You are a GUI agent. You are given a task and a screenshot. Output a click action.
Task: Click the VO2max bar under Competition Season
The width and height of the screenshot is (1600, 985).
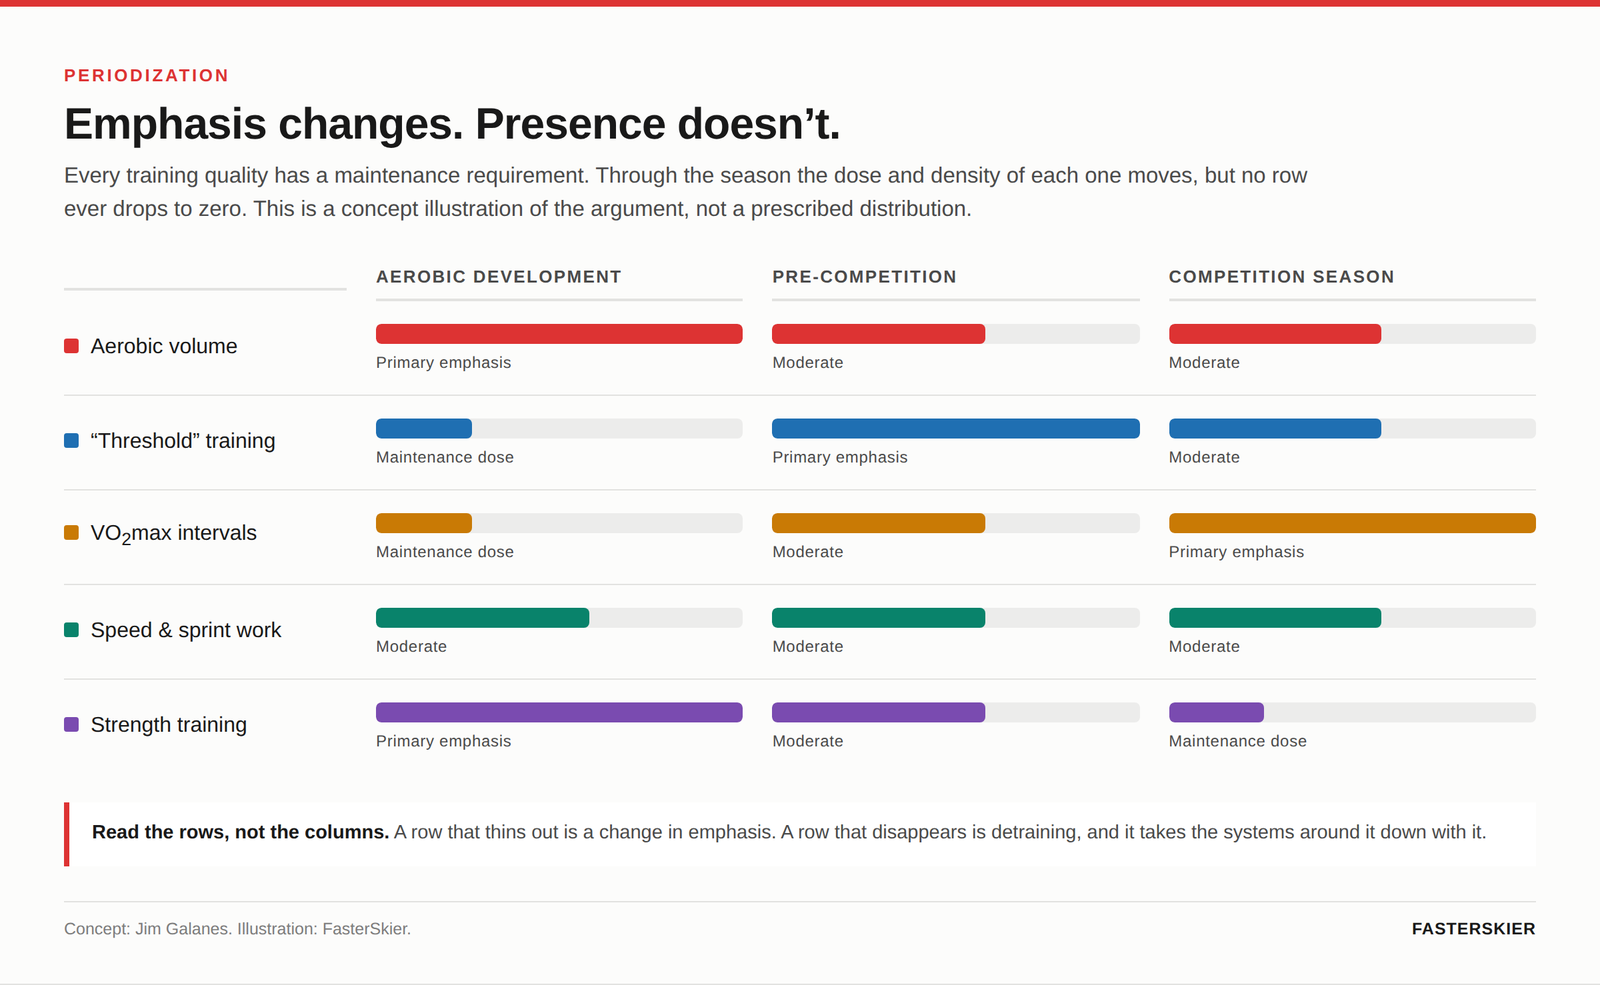(x=1352, y=523)
